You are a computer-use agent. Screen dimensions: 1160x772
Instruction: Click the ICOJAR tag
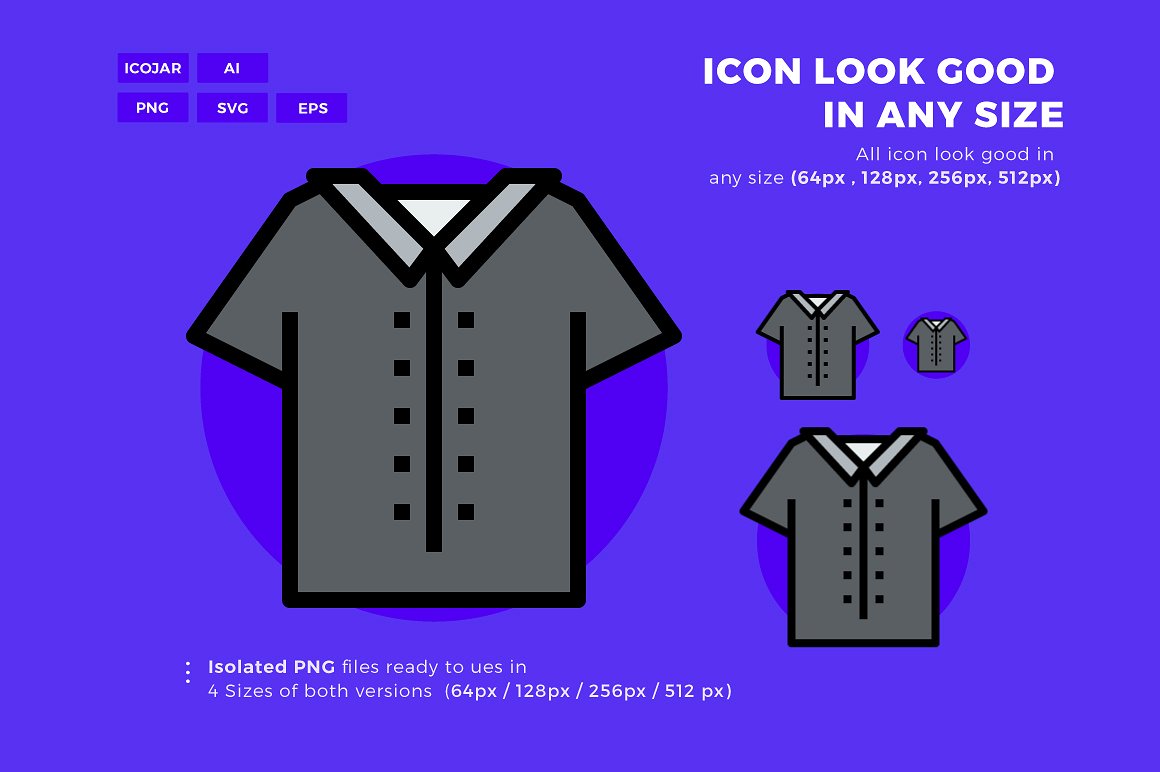[153, 68]
